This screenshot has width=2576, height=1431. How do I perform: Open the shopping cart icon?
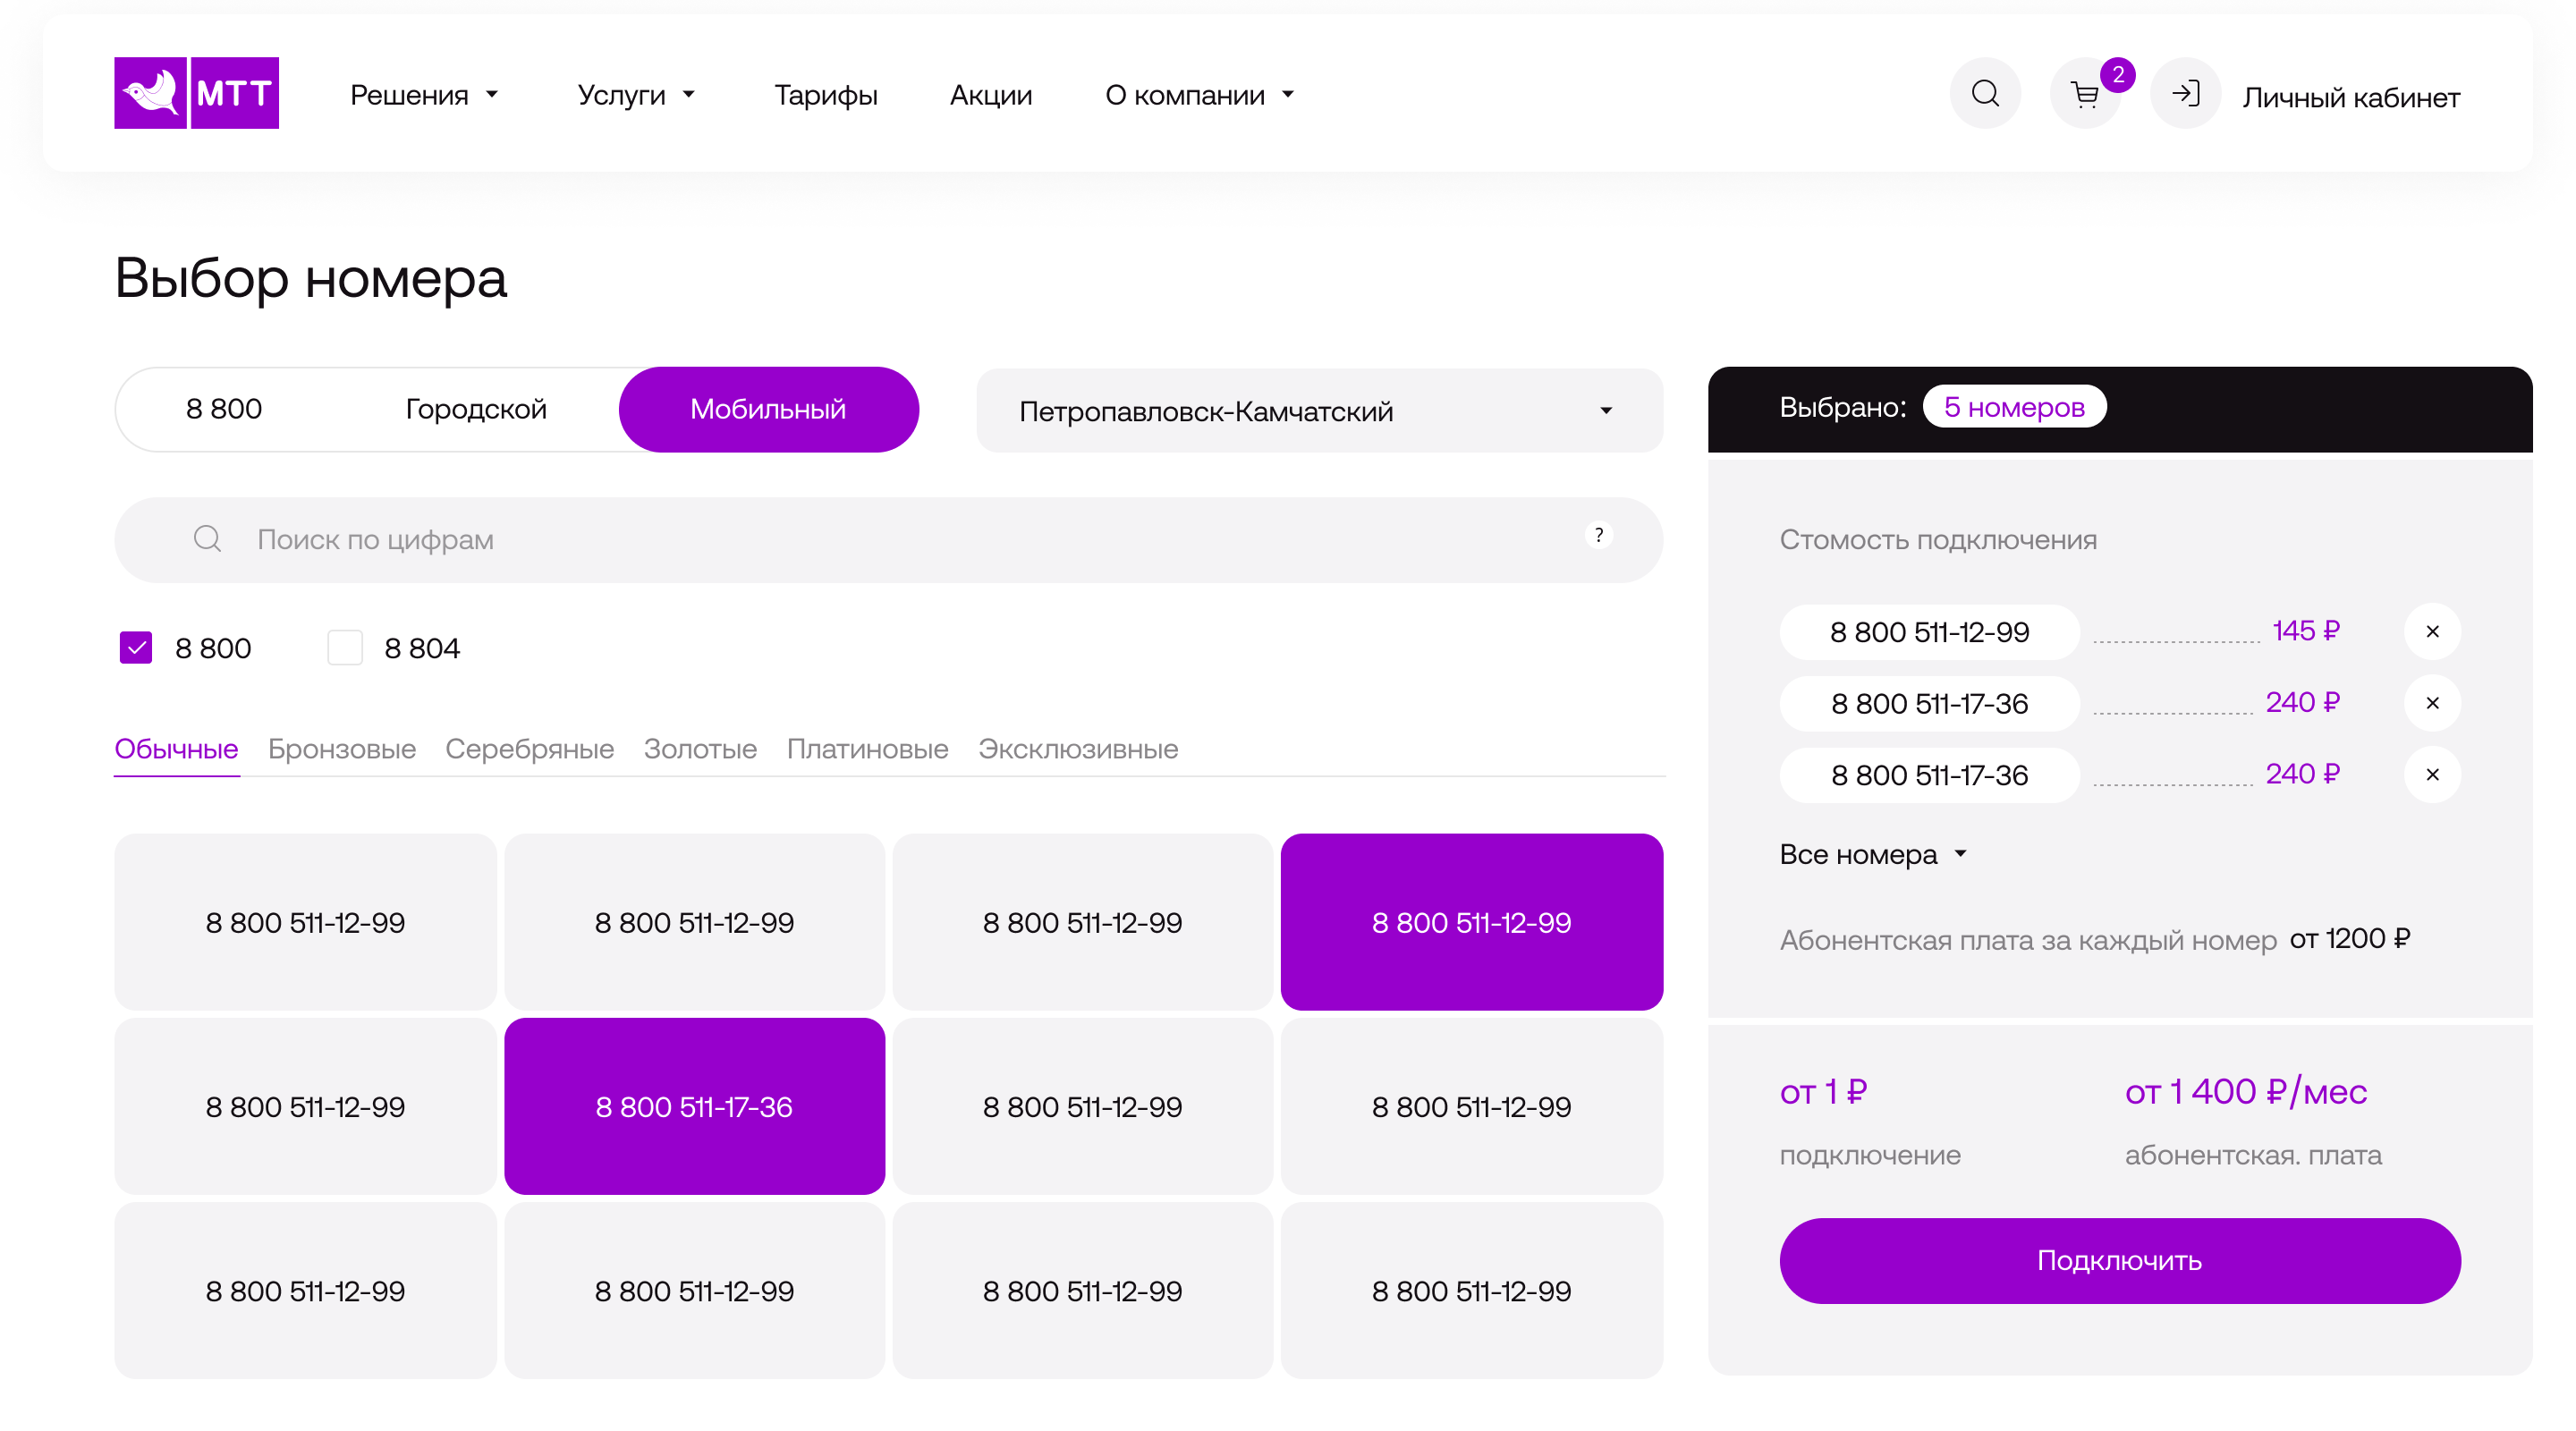click(x=2085, y=95)
